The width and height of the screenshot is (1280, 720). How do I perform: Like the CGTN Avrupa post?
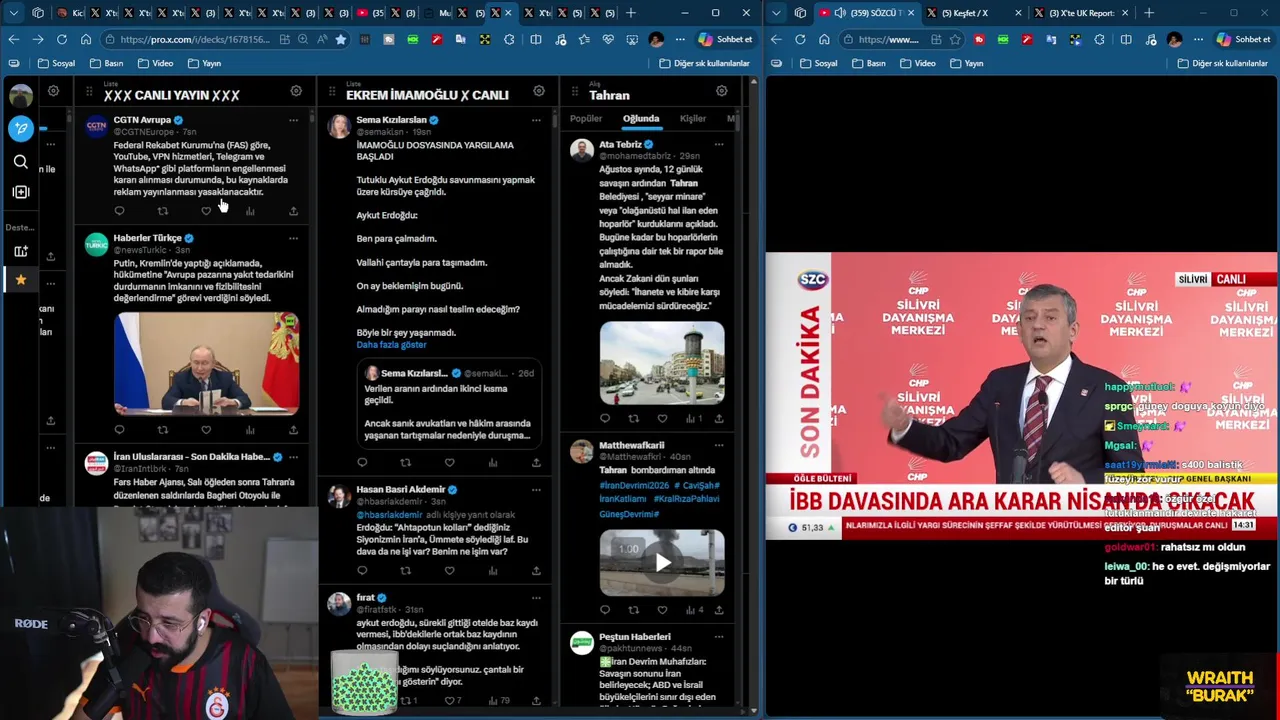pyautogui.click(x=206, y=211)
